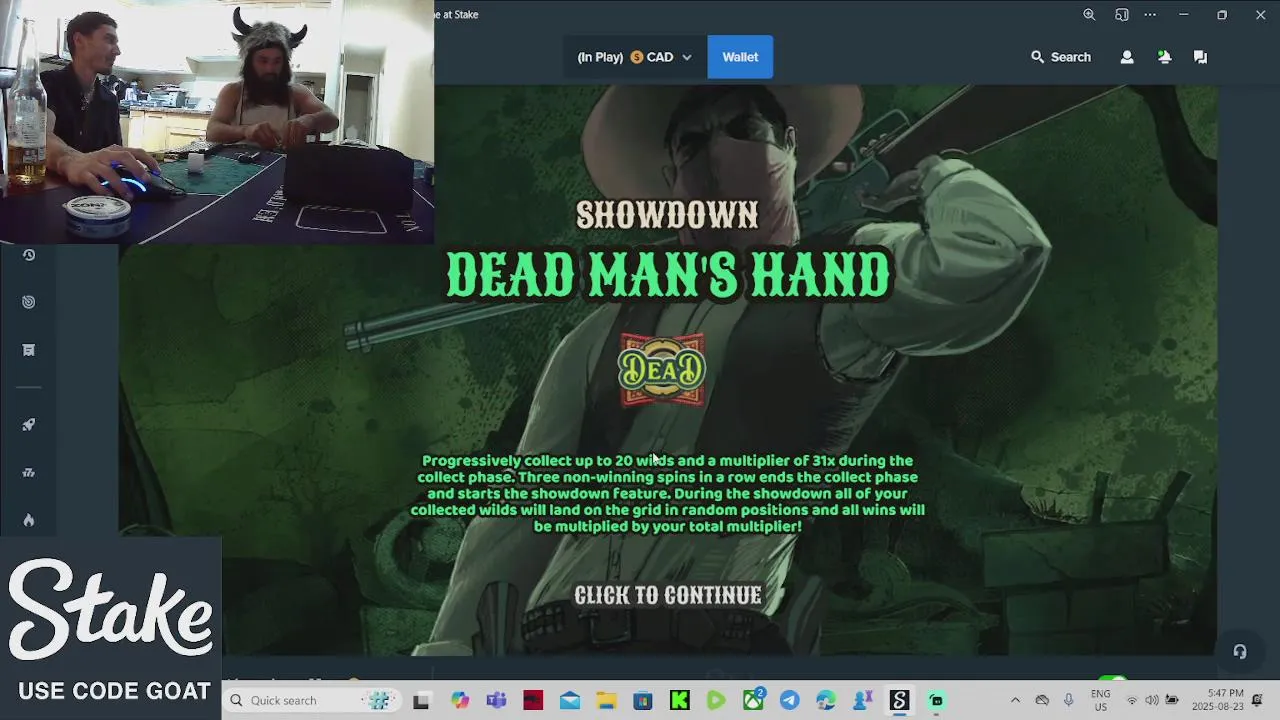Open the sliders sidebar icon
The width and height of the screenshot is (1280, 720).
(x=29, y=473)
